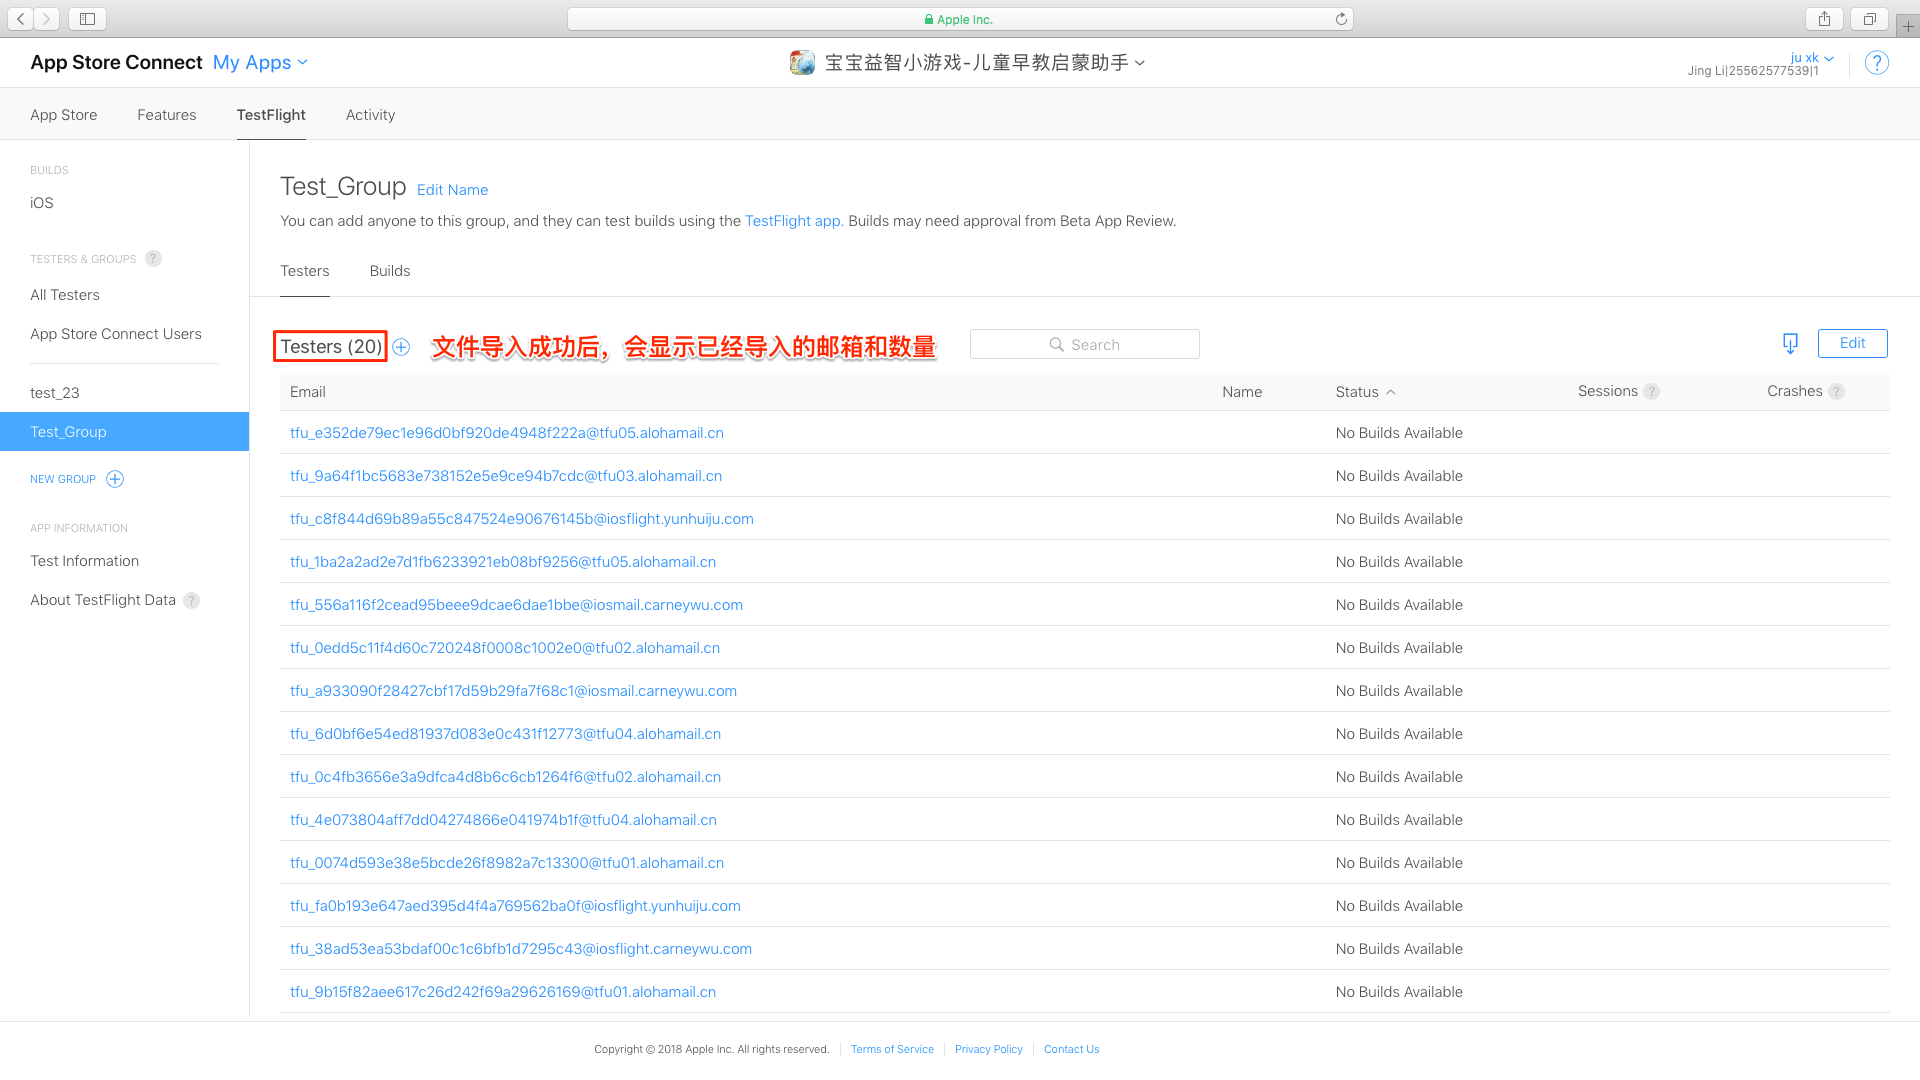Show Sessions column help icon
Screen dimensions: 1920x1080
[1652, 392]
